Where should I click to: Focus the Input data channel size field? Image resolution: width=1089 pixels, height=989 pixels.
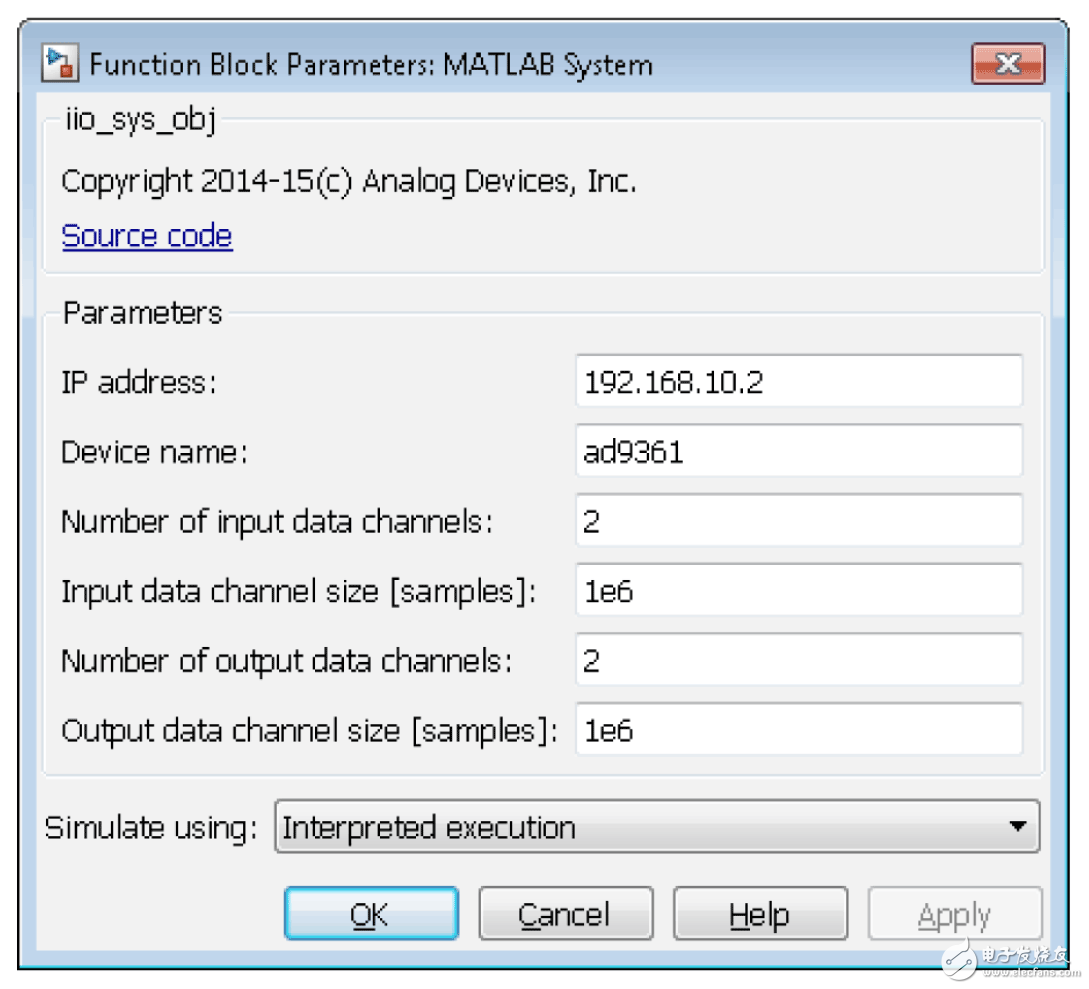tap(798, 591)
